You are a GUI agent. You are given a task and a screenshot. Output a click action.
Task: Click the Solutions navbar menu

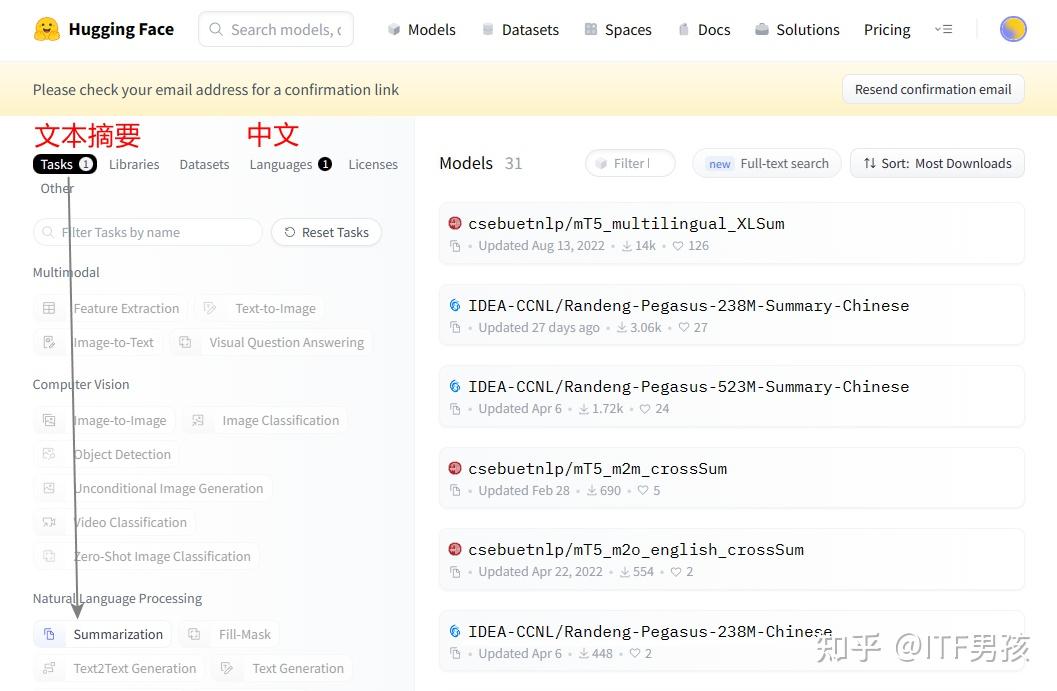797,30
